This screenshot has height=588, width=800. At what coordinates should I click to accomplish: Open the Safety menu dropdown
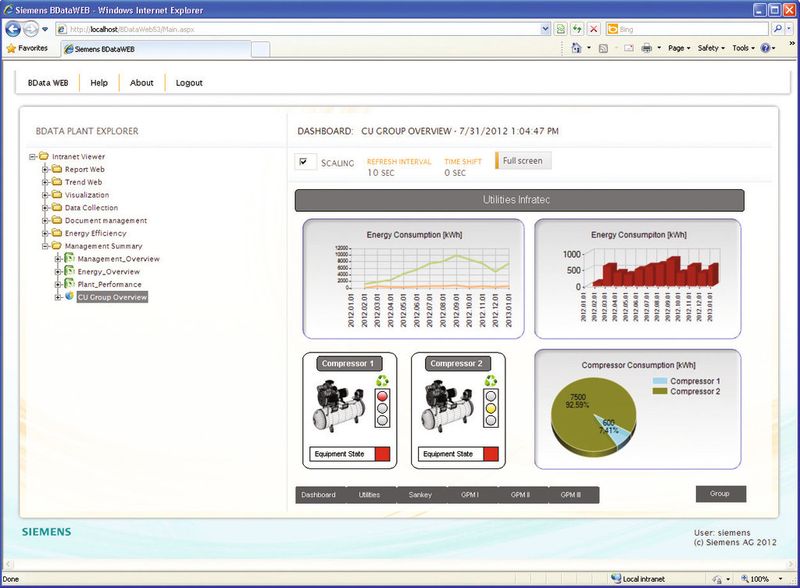[x=711, y=48]
